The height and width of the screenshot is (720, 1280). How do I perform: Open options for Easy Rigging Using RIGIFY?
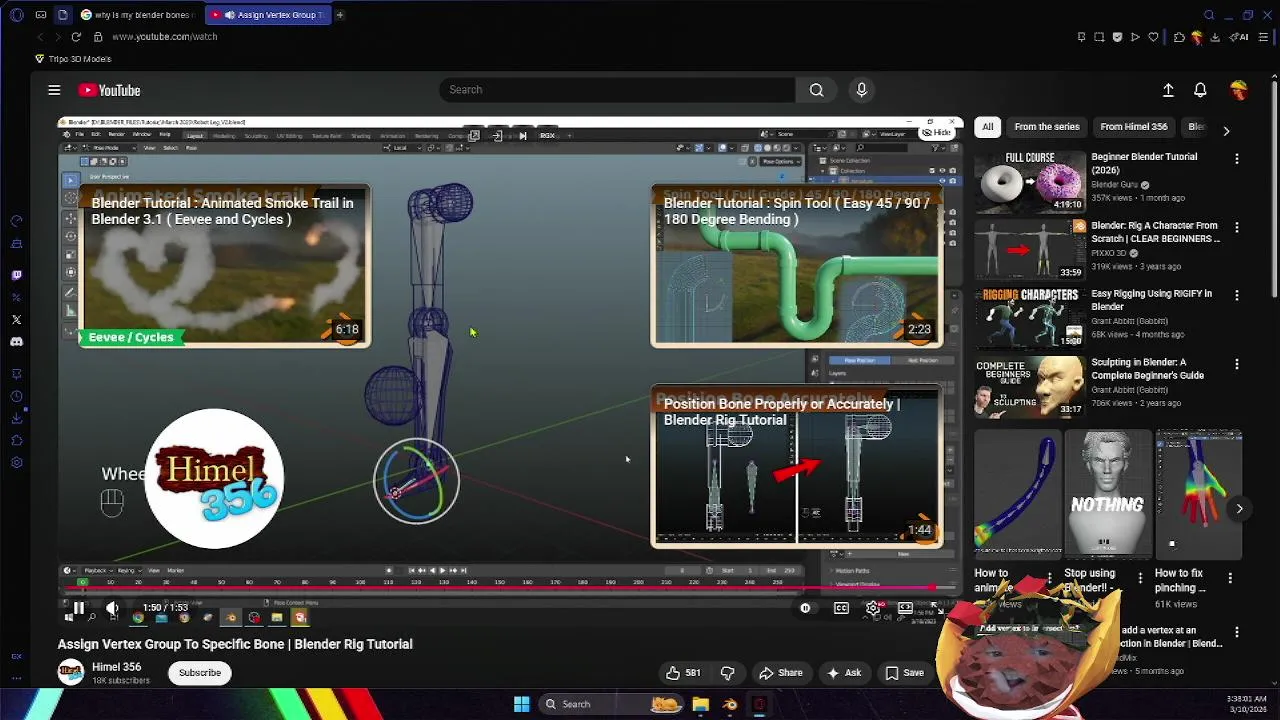[1237, 296]
